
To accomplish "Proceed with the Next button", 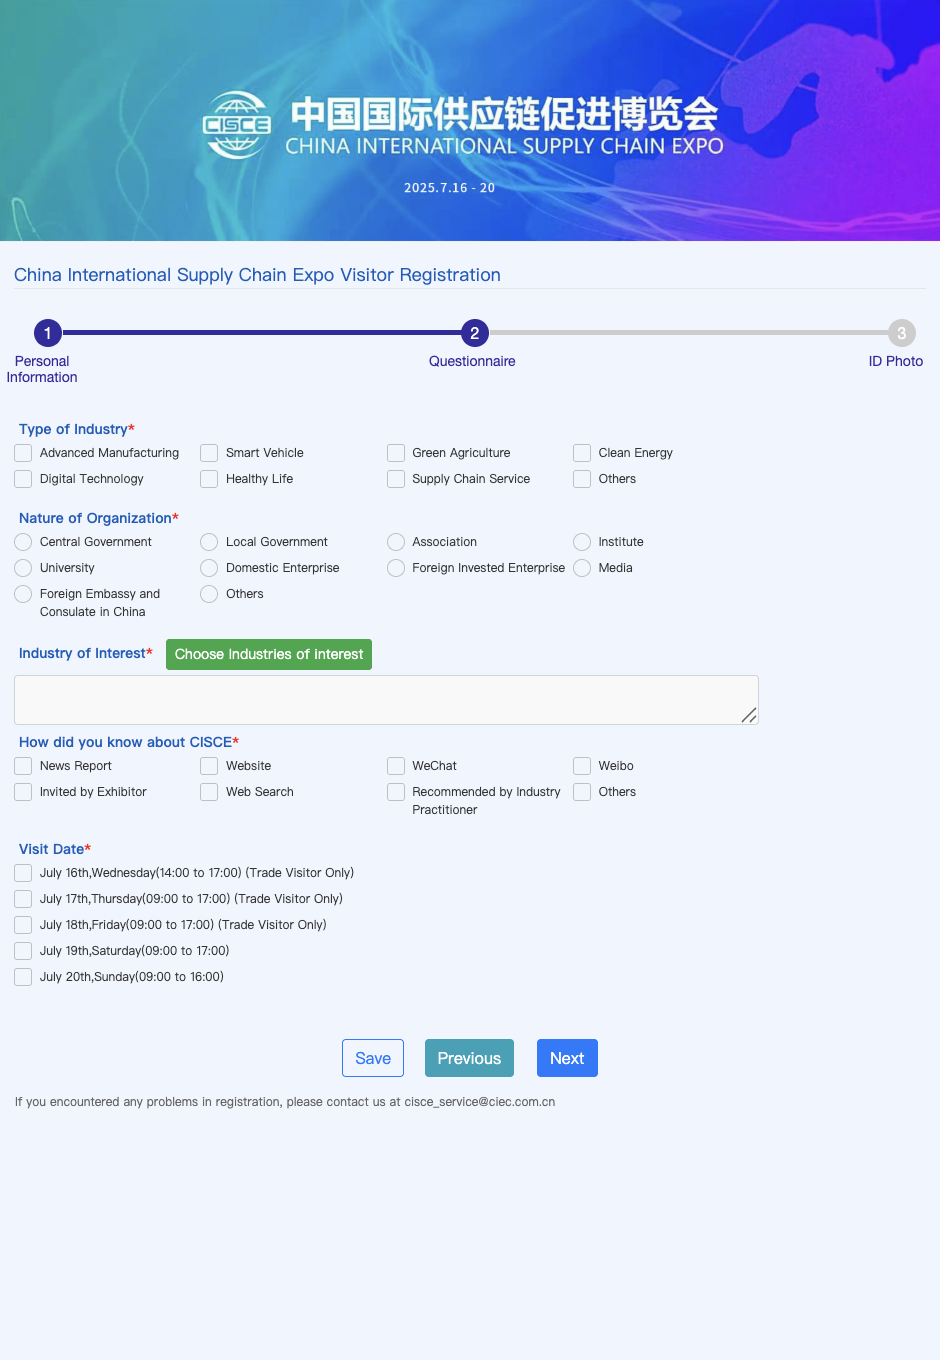I will [567, 1058].
